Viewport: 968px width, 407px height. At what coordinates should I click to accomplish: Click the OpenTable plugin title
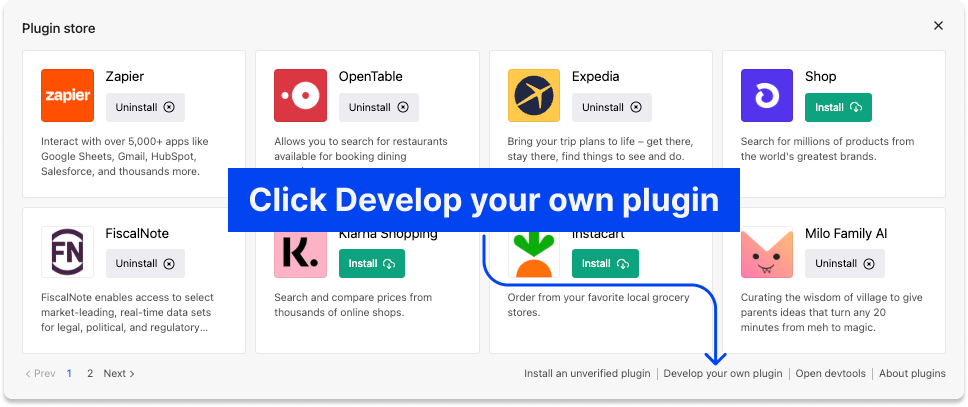(370, 77)
